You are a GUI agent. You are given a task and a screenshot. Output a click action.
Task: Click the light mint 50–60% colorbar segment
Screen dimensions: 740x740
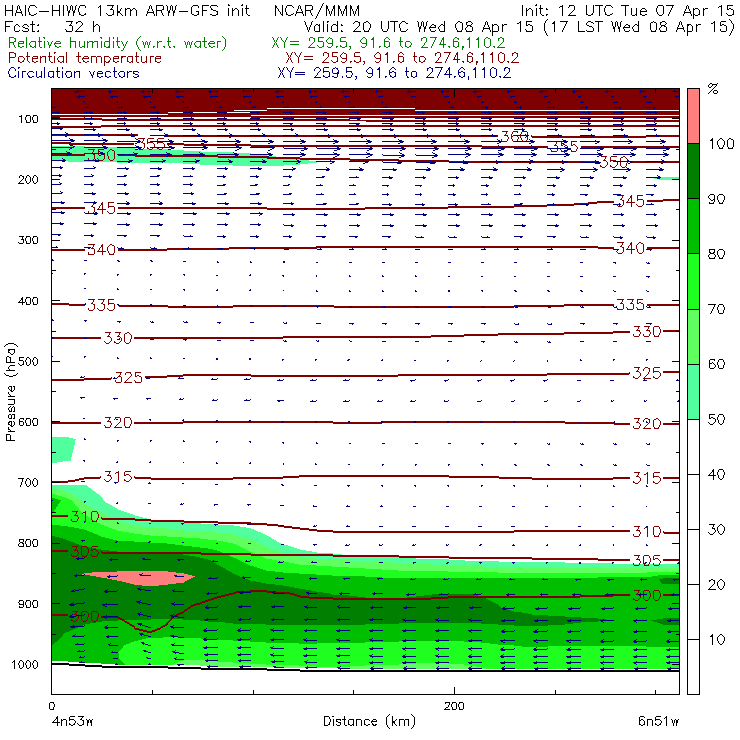(693, 392)
